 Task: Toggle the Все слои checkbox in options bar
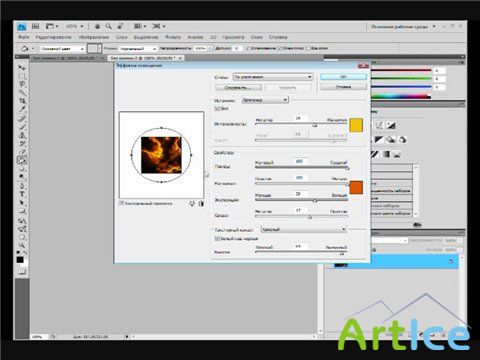(x=308, y=48)
